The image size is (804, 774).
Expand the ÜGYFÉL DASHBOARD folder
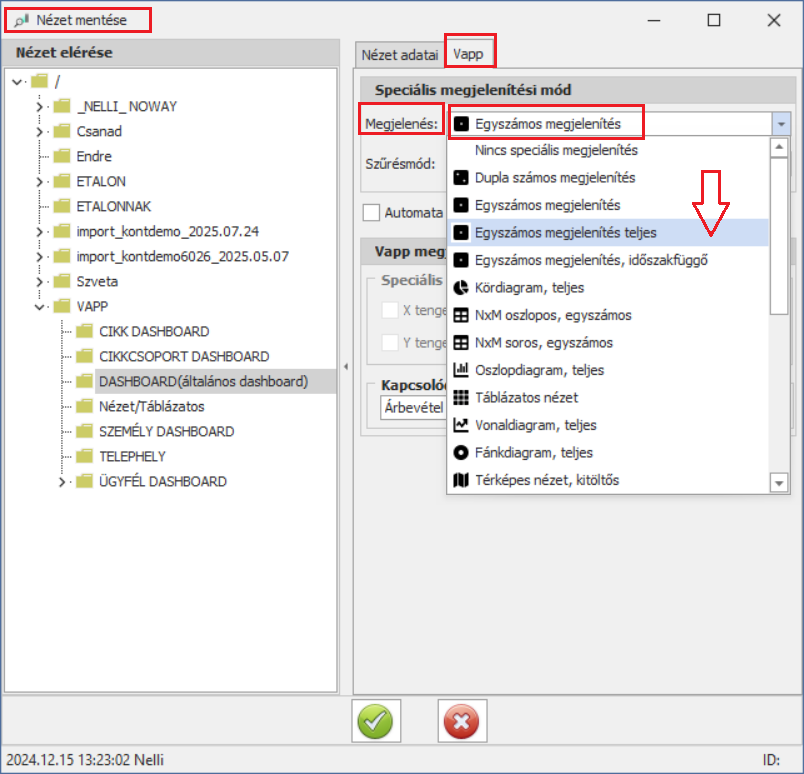click(x=62, y=482)
